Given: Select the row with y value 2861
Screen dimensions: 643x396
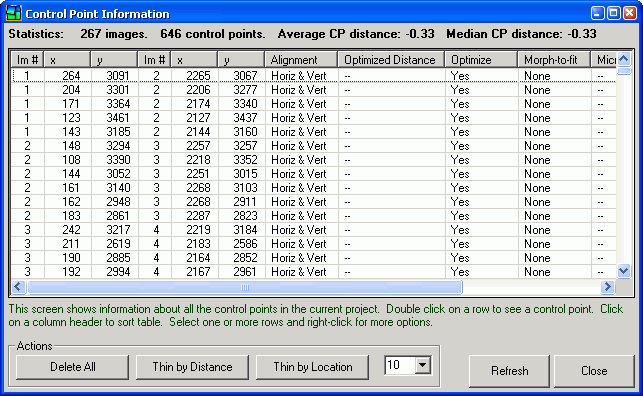Looking at the screenshot, I should click(314, 216).
